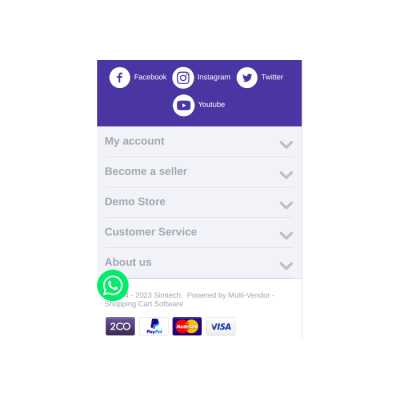
Task: Open the Twitter bird icon
Action: point(247,78)
